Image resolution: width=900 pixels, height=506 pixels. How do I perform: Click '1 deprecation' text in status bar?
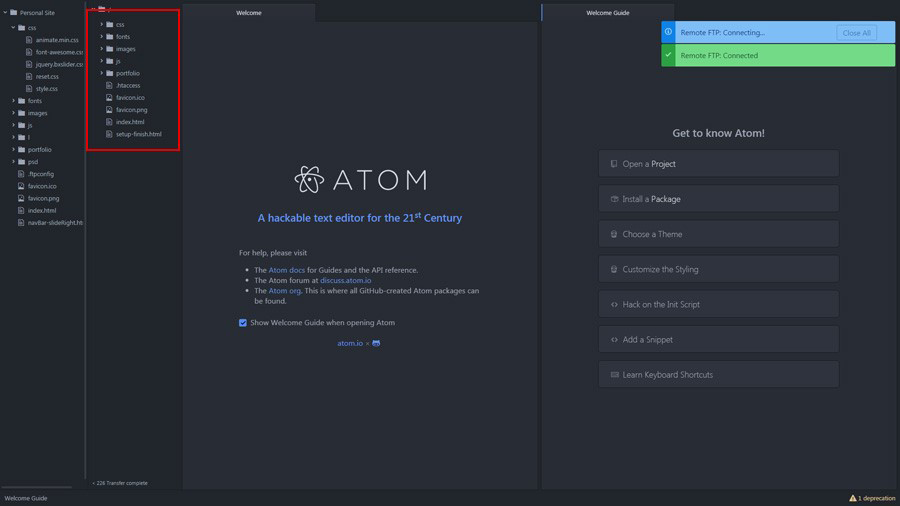coord(876,498)
